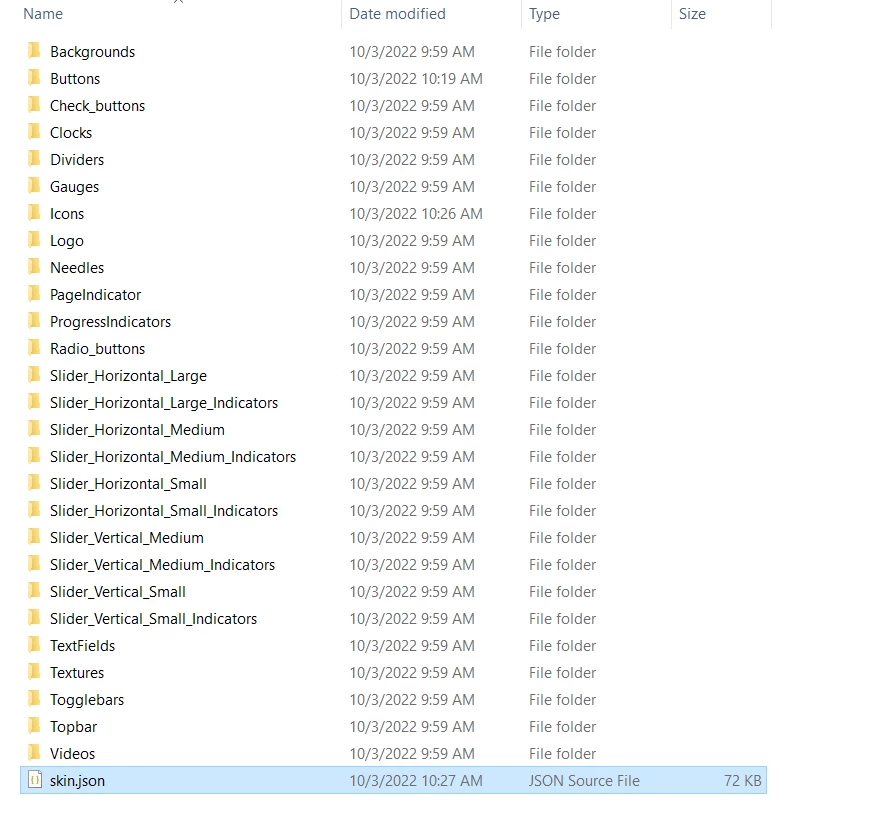Select the Backgrounds folder name
Screen dimensions: 873x824
[92, 52]
